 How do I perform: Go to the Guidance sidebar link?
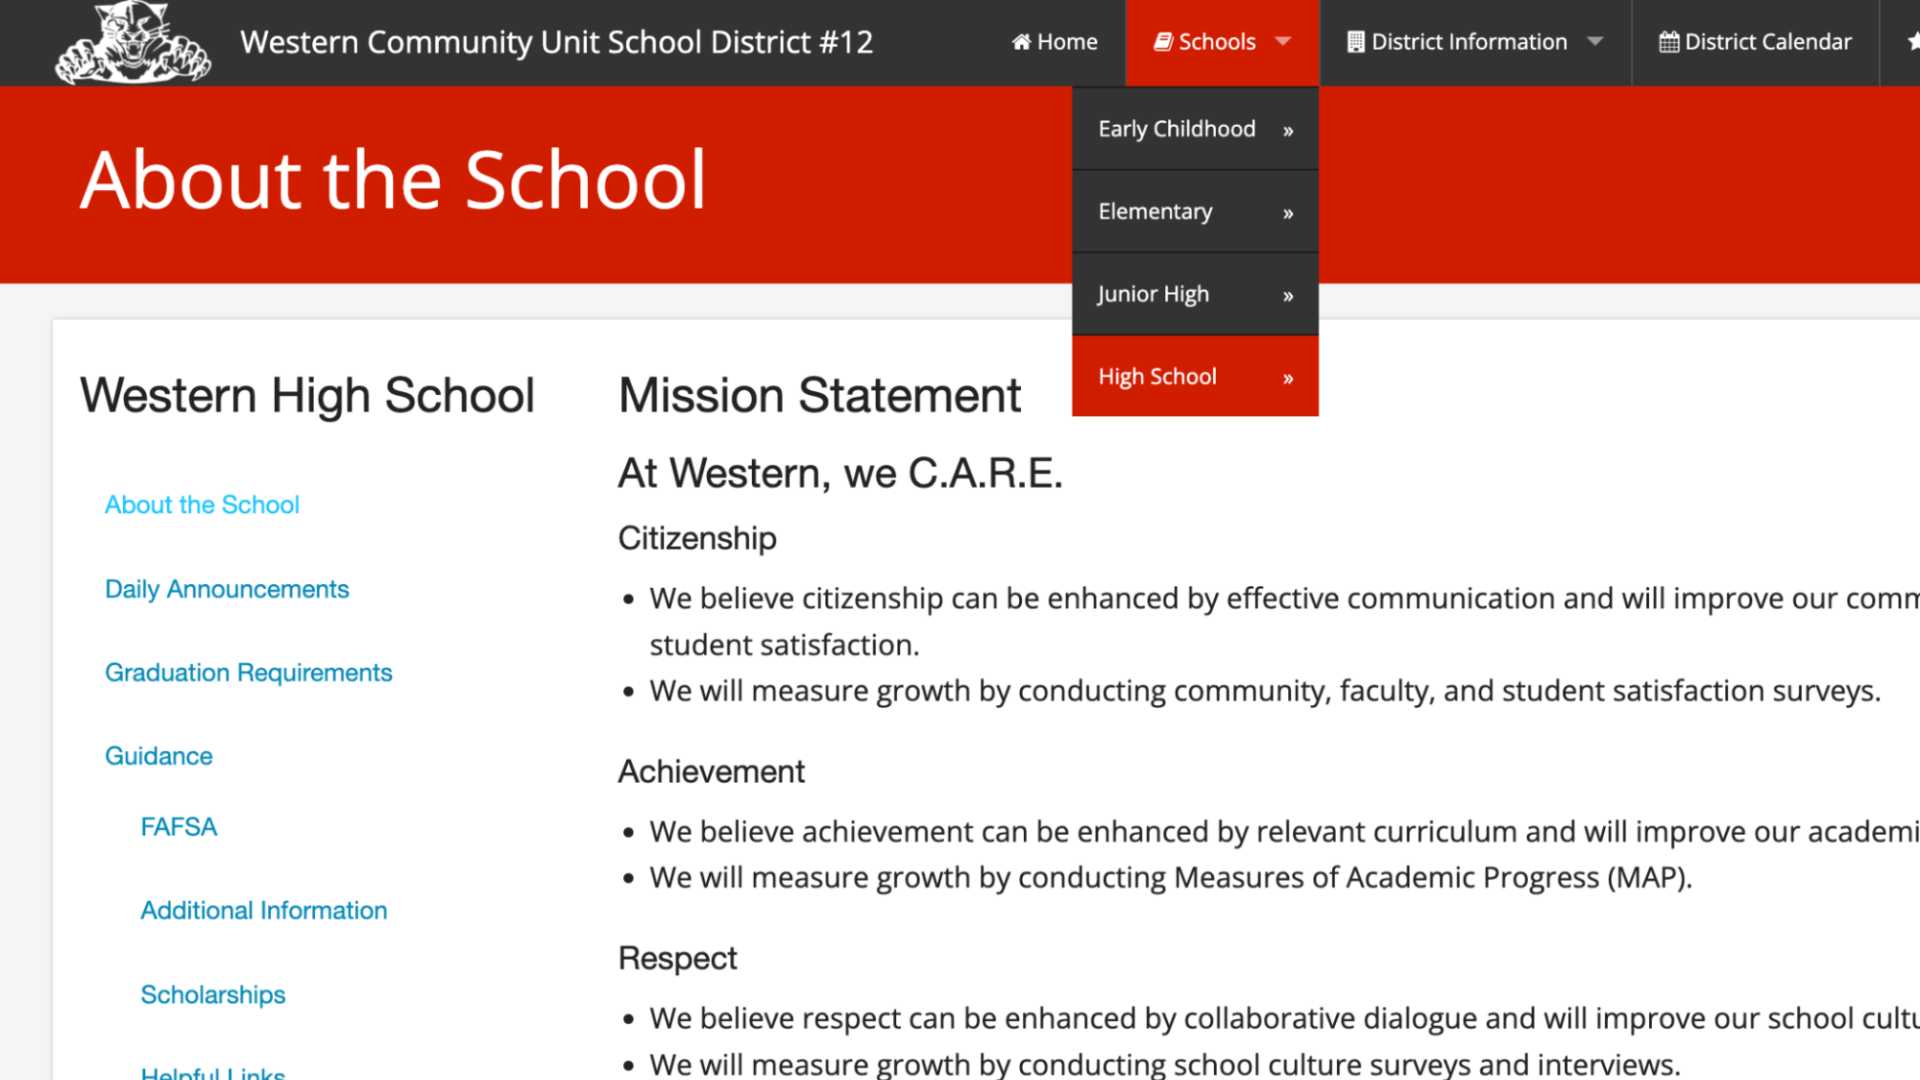[159, 756]
